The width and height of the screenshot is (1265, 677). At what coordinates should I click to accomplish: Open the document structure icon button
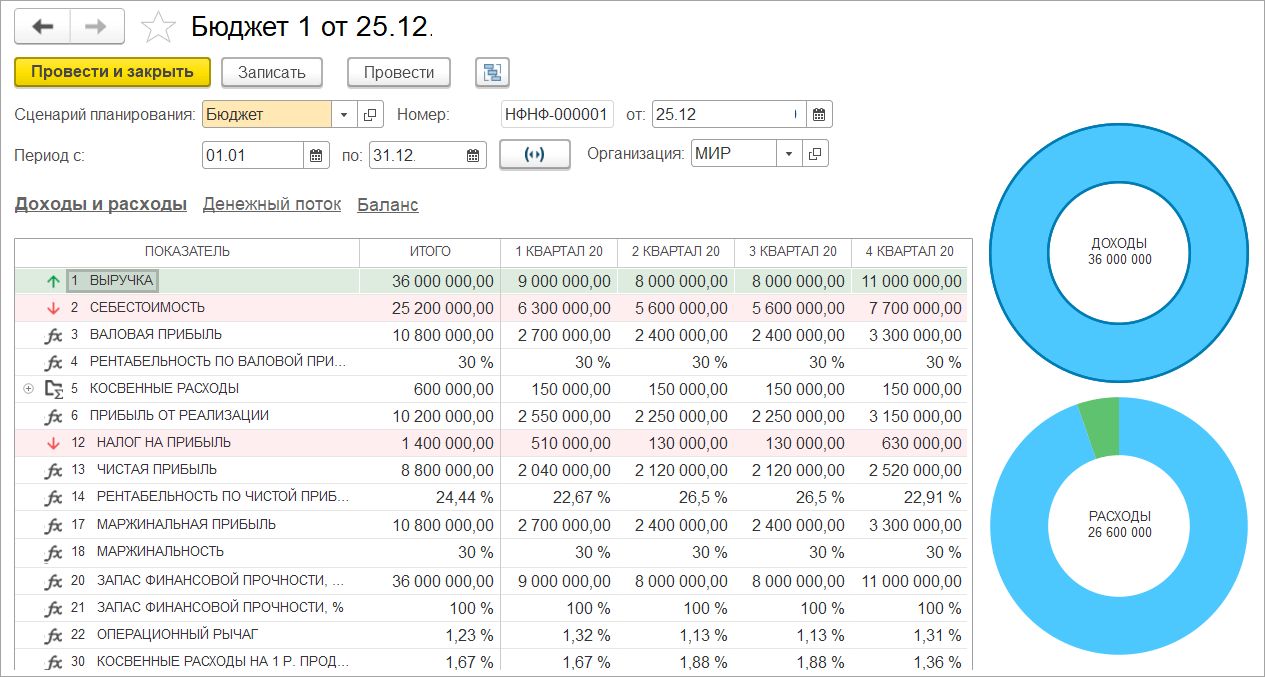(492, 72)
